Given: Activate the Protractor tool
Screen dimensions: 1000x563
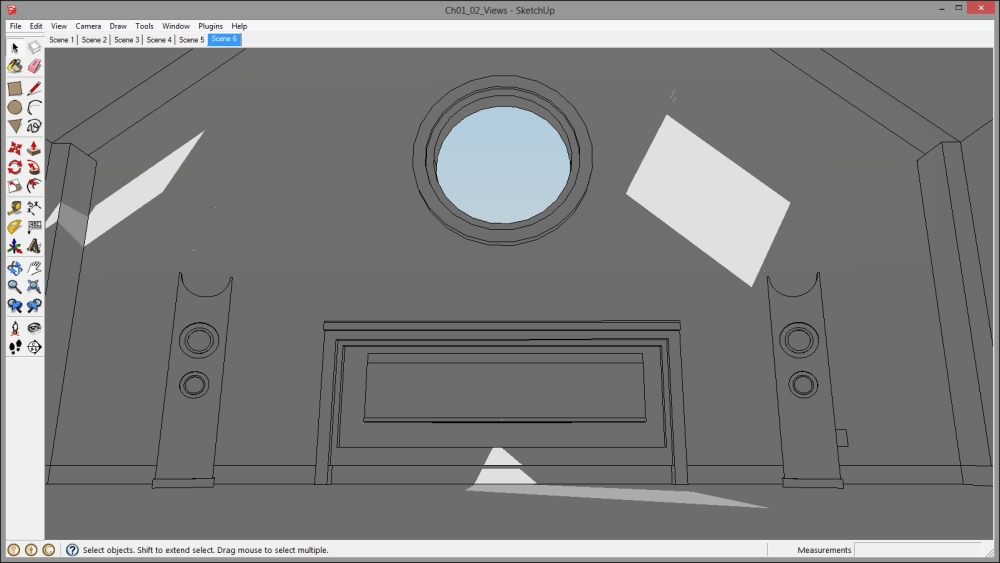Looking at the screenshot, I should click(15, 226).
